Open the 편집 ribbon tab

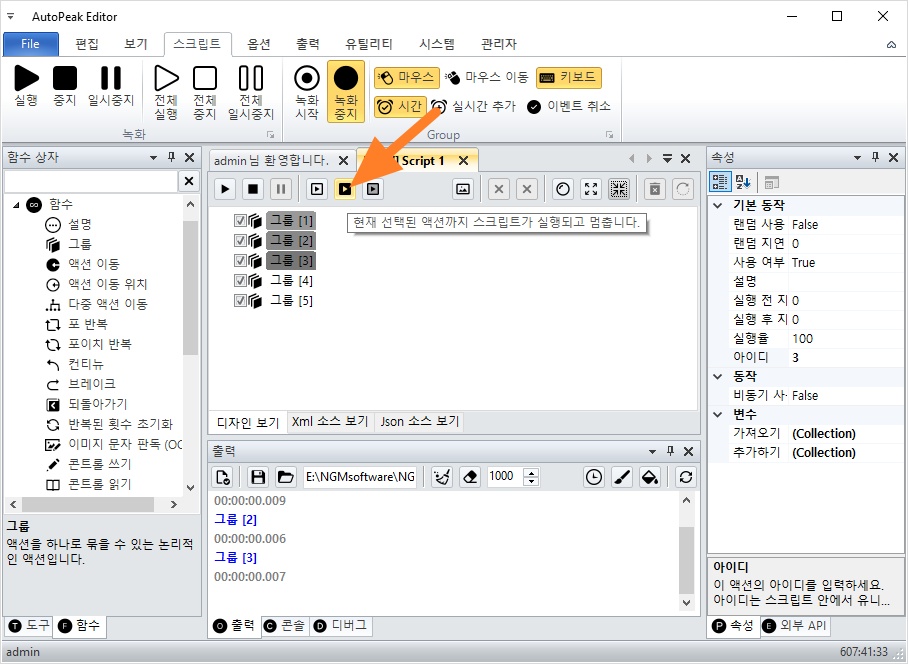[x=87, y=44]
